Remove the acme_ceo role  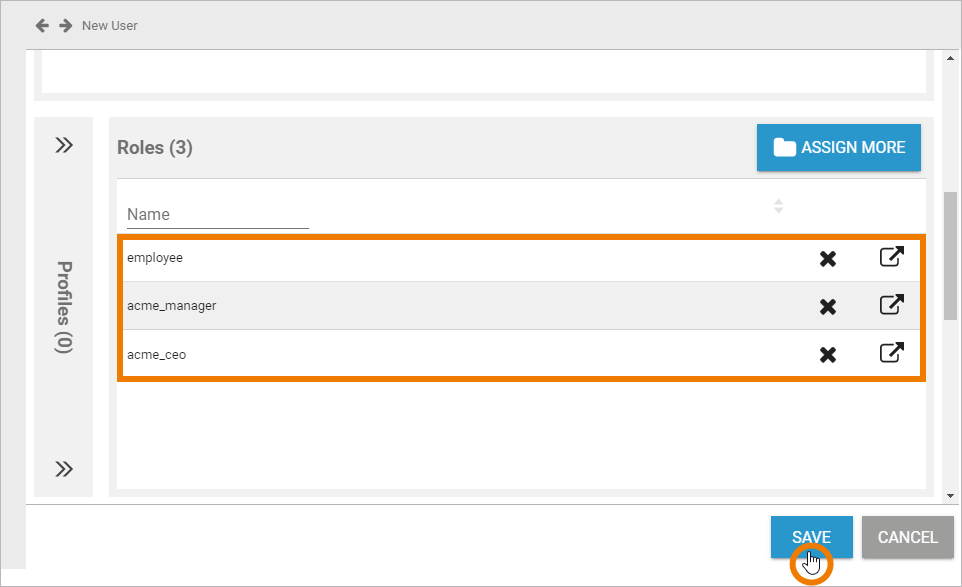[x=828, y=354]
